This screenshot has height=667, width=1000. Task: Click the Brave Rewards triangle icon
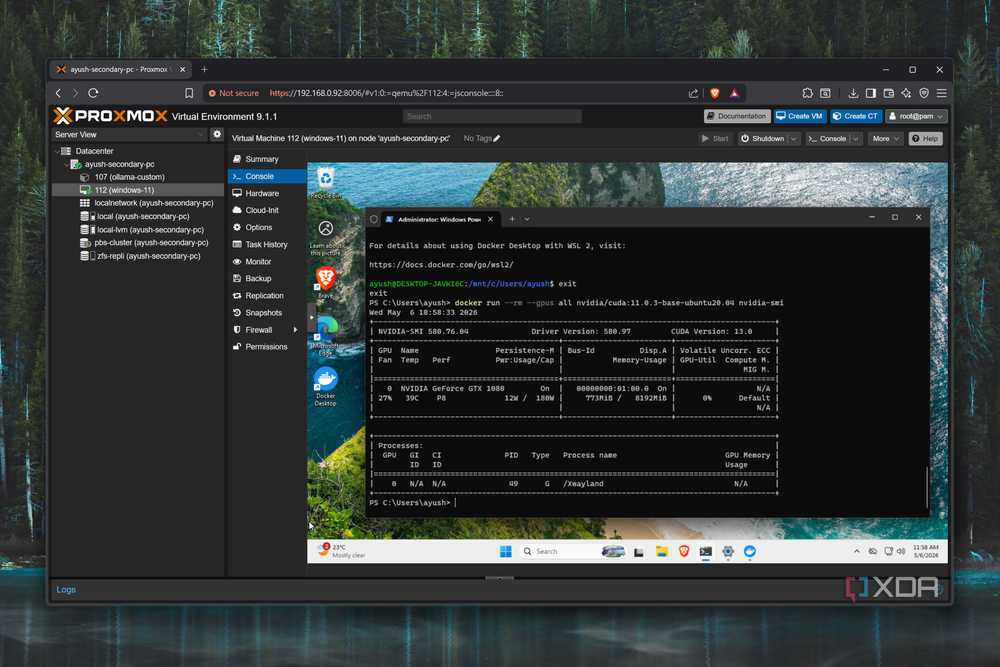tap(735, 93)
